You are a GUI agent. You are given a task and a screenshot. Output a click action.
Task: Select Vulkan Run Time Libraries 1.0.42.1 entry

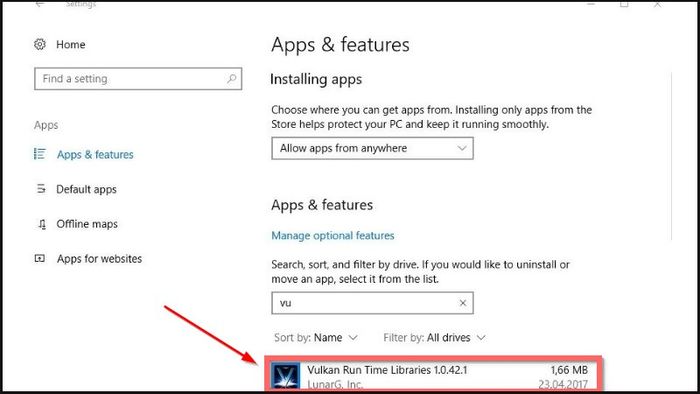[433, 374]
